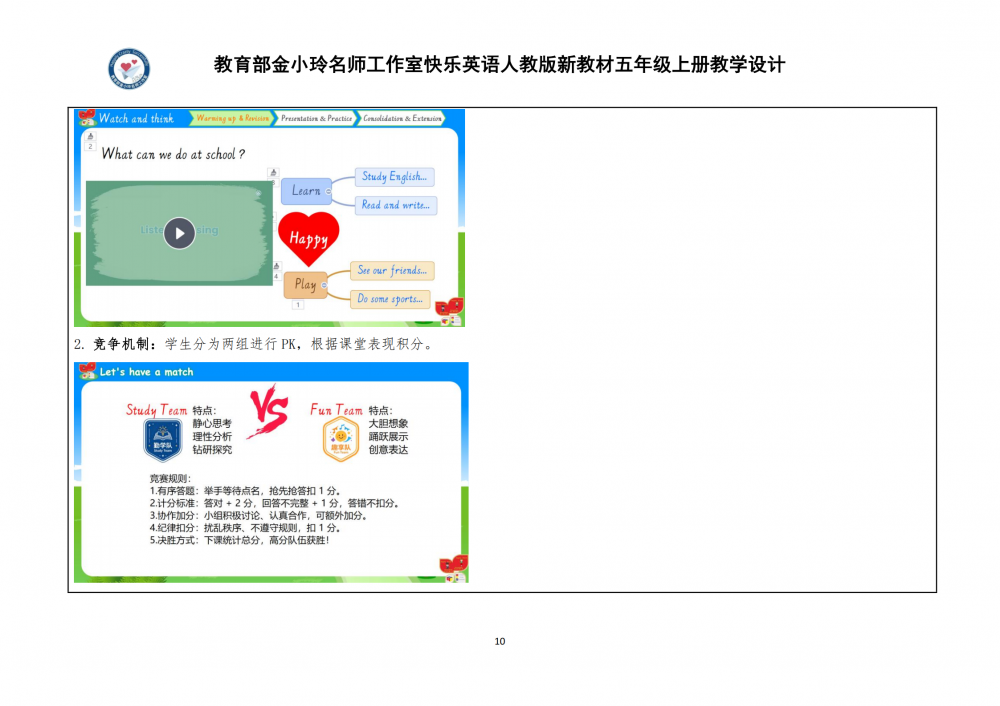The width and height of the screenshot is (1000, 706).
Task: Click the Study Team shield badge
Action: point(163,439)
